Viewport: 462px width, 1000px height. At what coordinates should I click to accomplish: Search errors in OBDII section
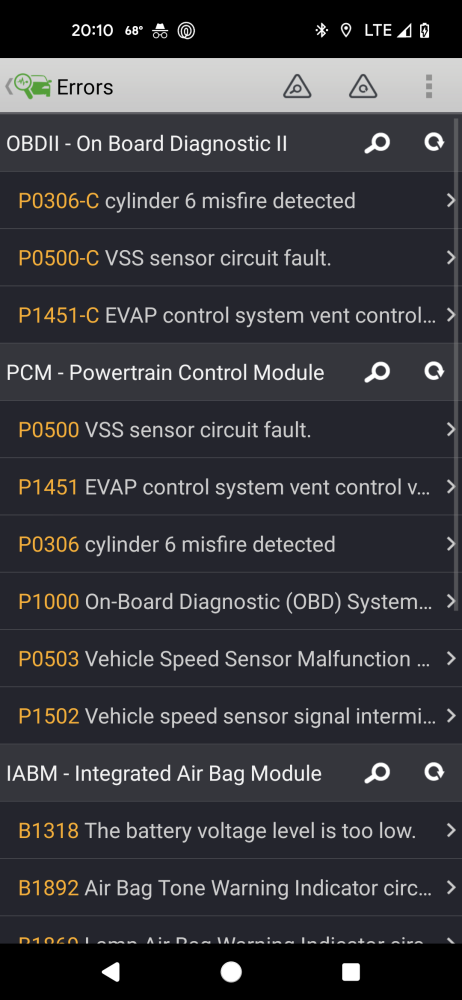pyautogui.click(x=377, y=143)
